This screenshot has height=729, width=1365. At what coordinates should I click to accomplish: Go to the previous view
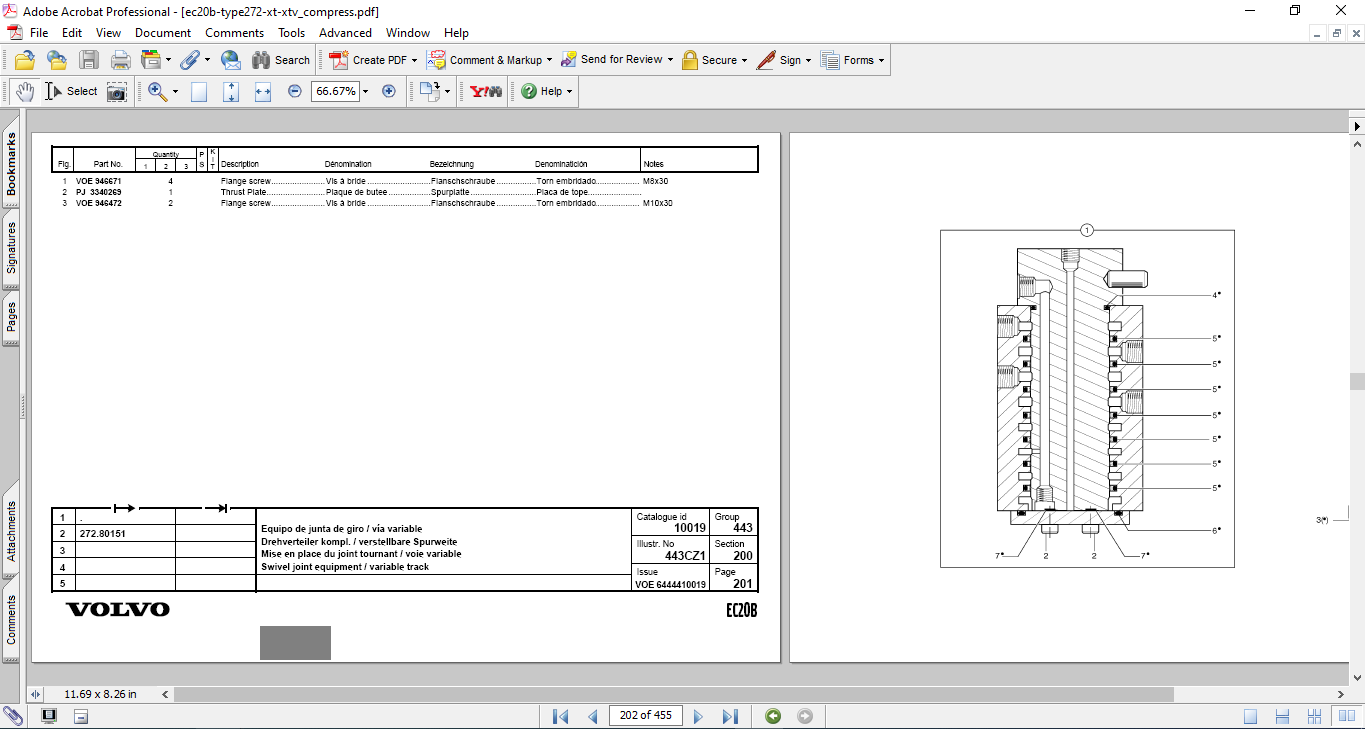772,716
